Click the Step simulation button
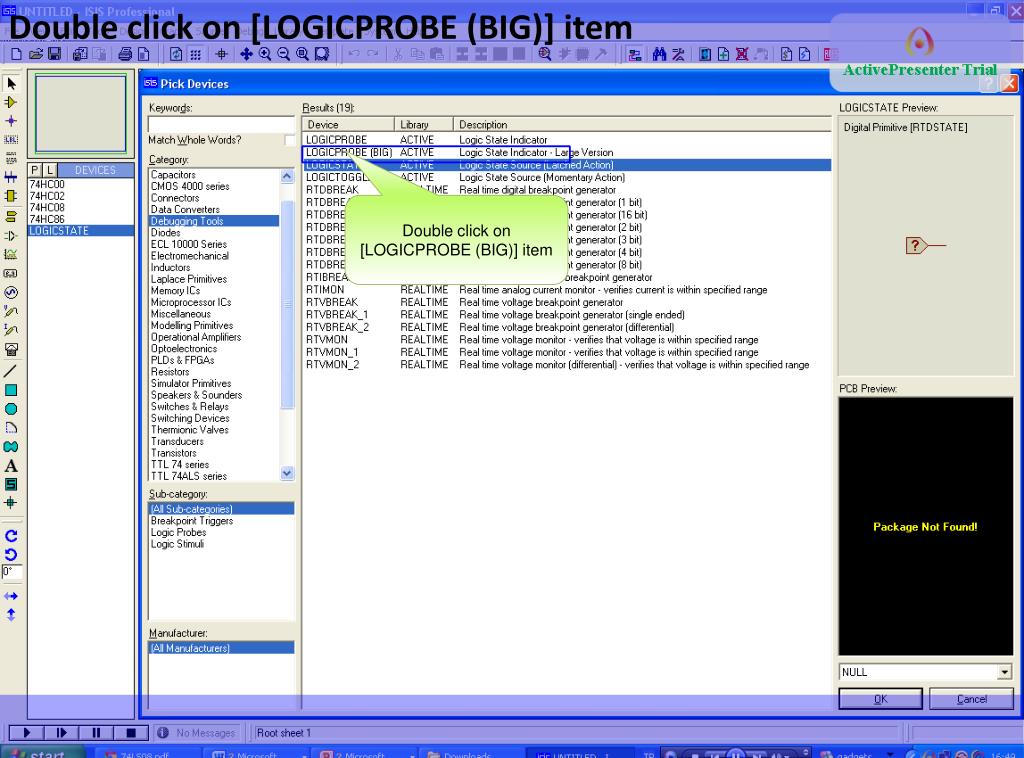 61,733
